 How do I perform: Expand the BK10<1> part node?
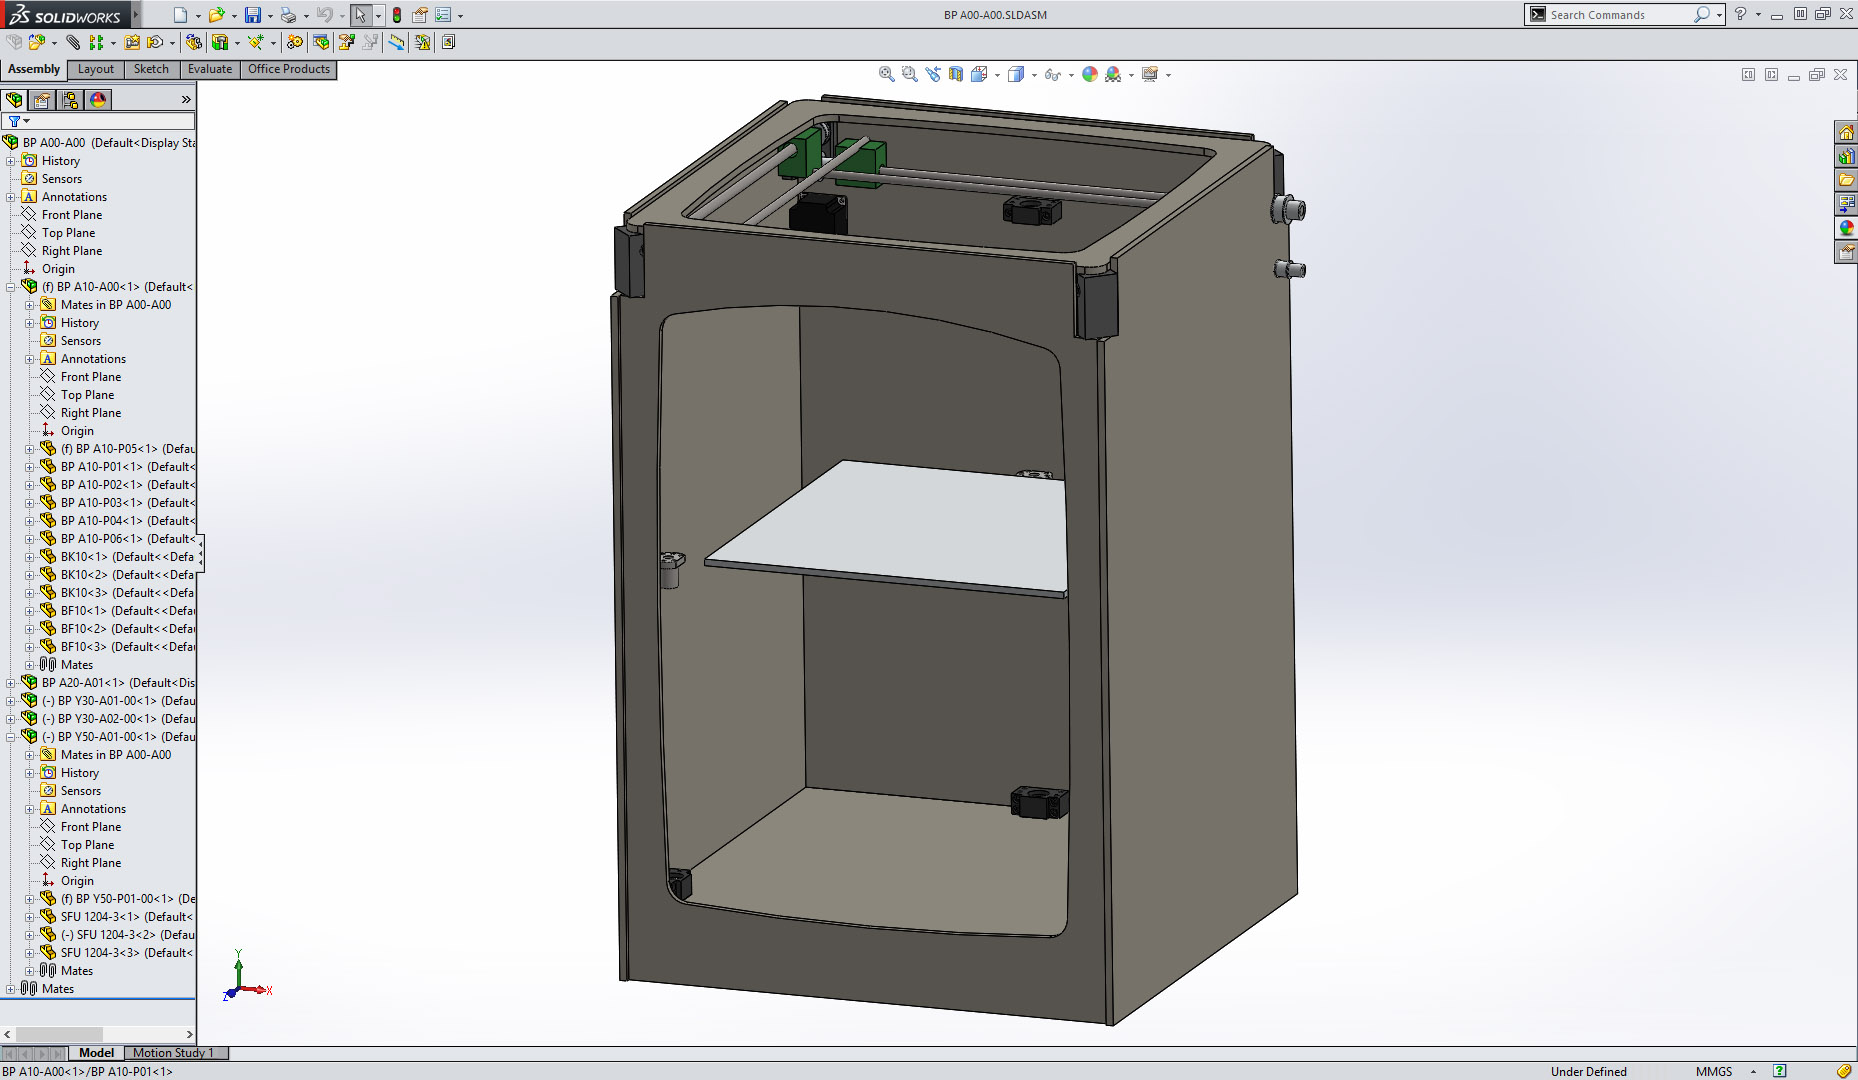click(30, 557)
